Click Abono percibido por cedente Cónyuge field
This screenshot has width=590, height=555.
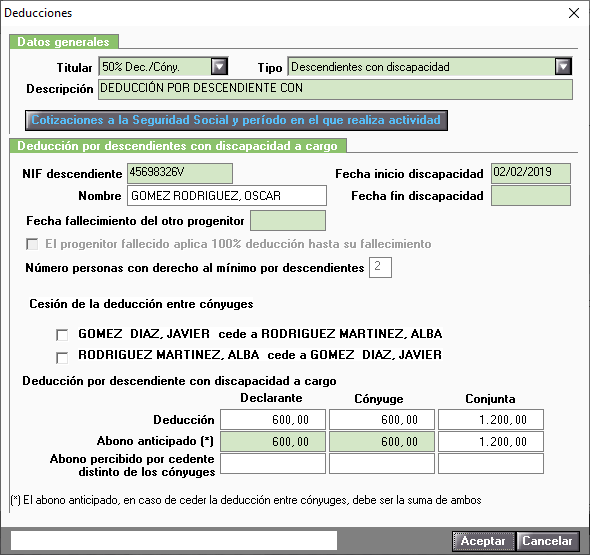pos(382,463)
